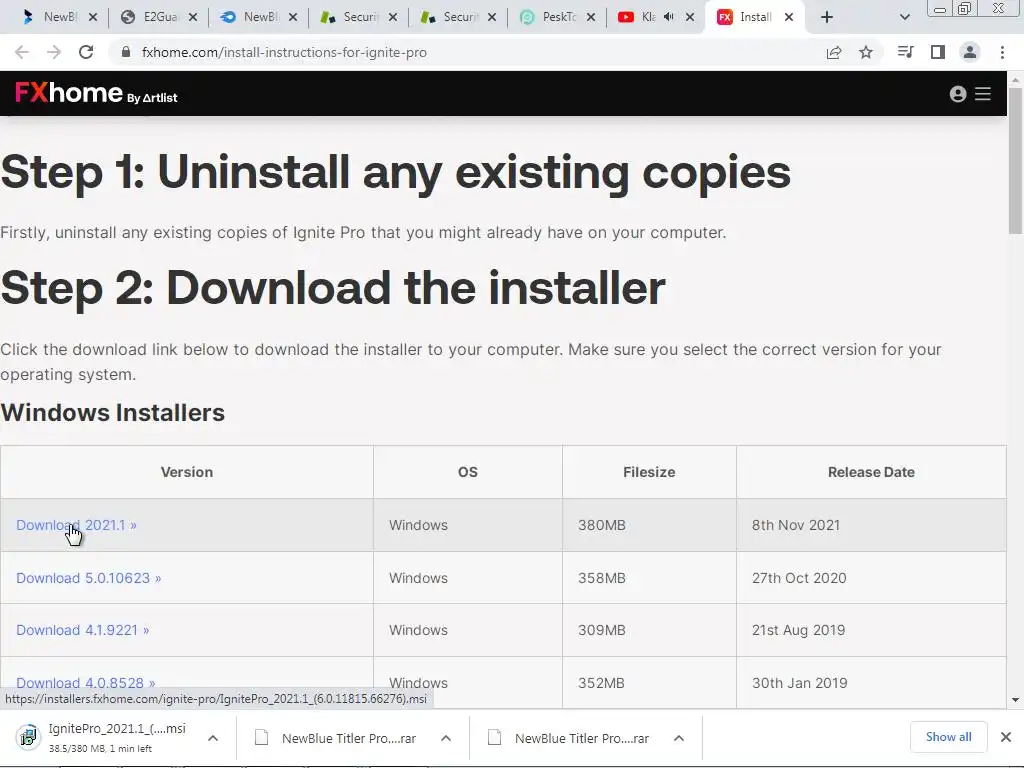Viewport: 1024px width, 768px height.
Task: Bookmark this page with star
Action: (866, 52)
